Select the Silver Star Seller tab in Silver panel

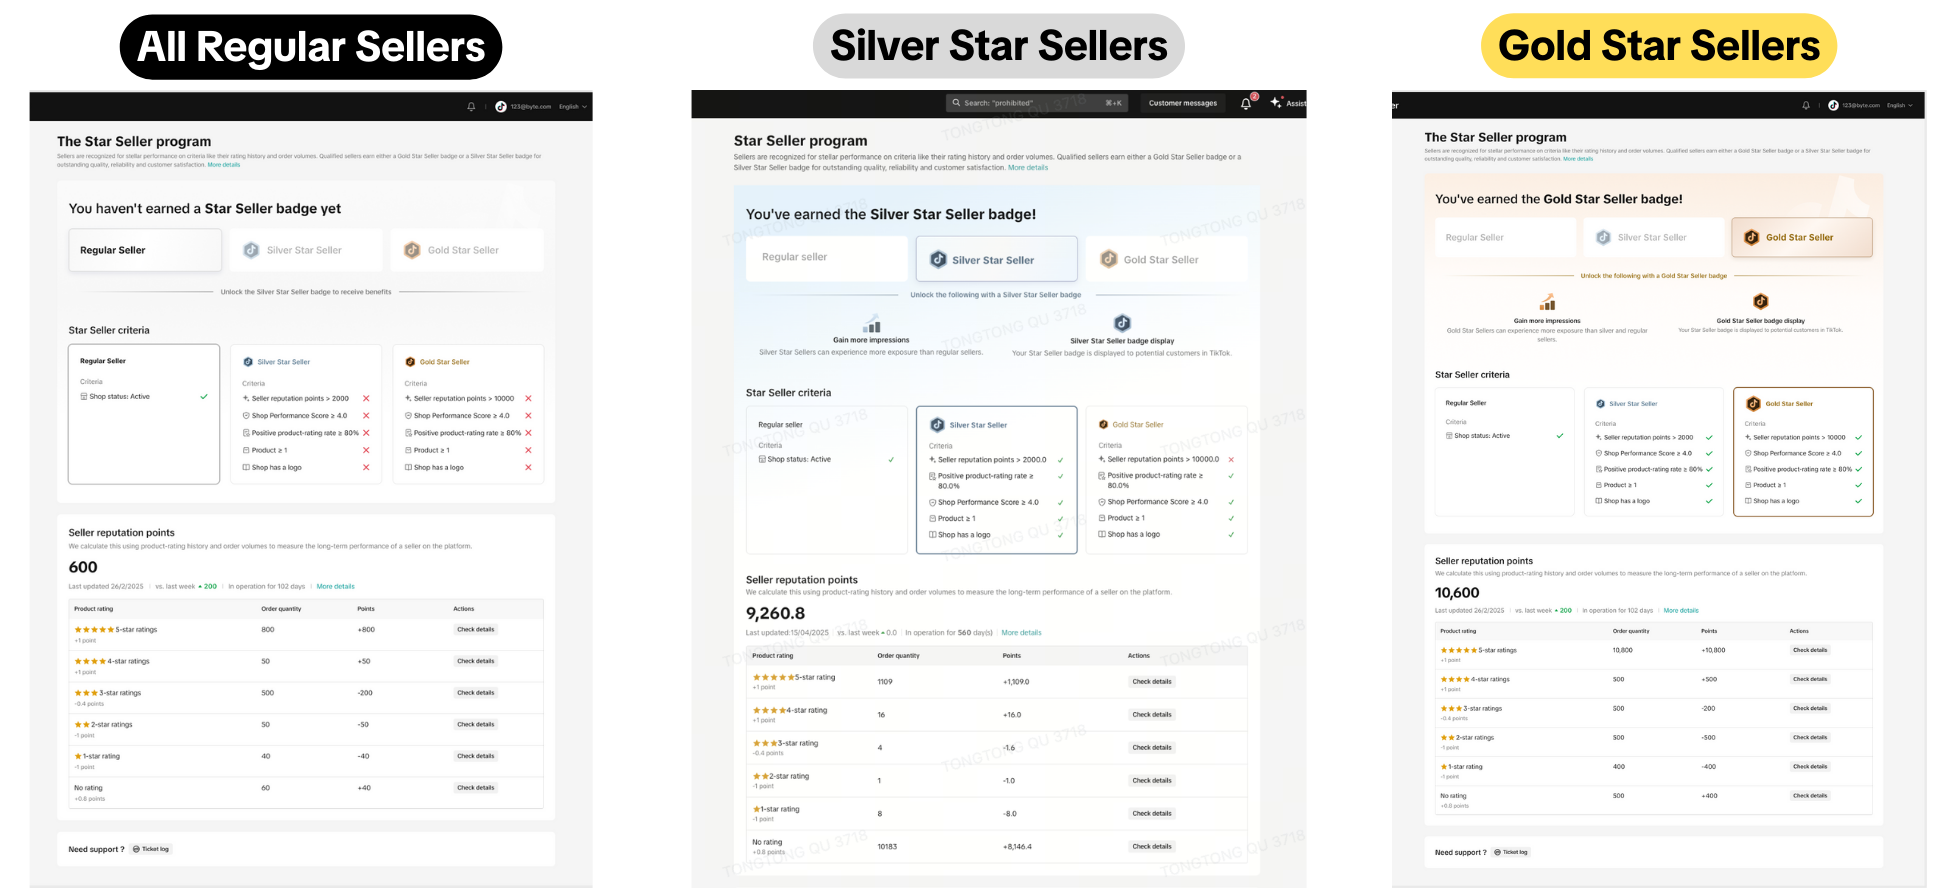click(996, 260)
